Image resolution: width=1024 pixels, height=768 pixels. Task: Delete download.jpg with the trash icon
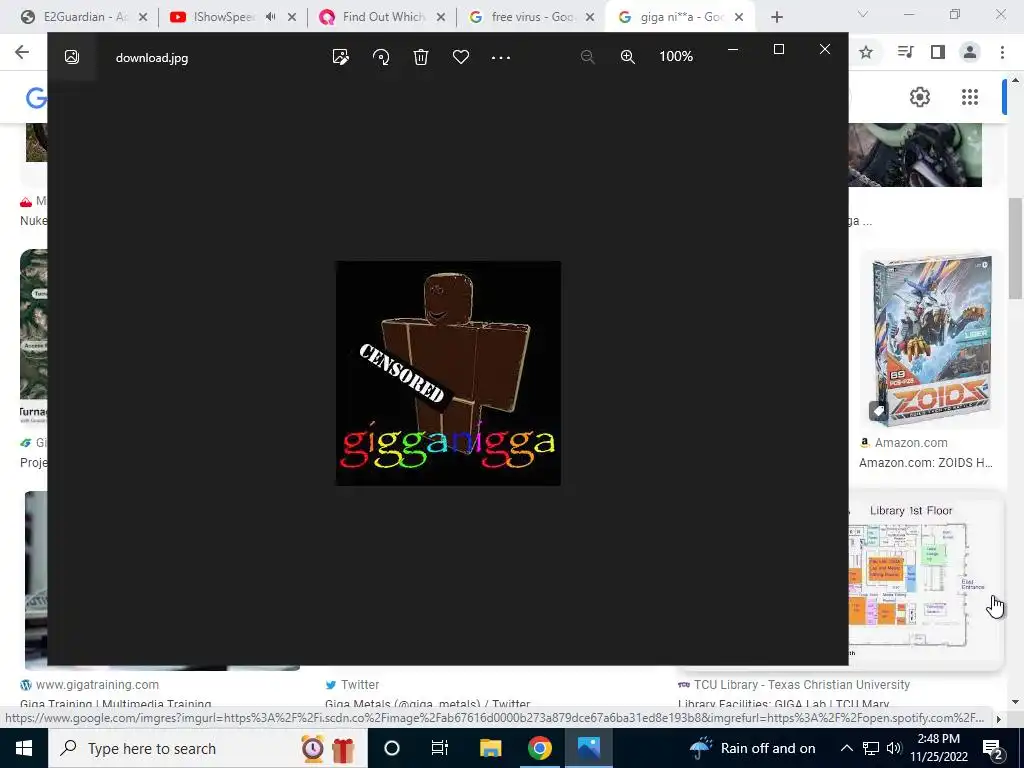coord(421,57)
